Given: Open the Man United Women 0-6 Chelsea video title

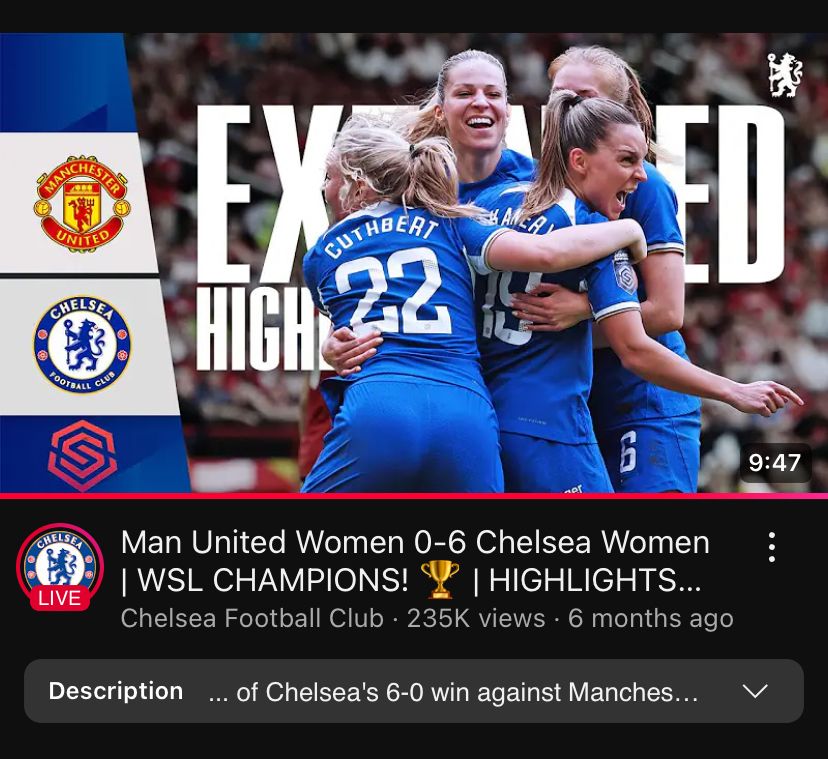Looking at the screenshot, I should click(x=415, y=561).
